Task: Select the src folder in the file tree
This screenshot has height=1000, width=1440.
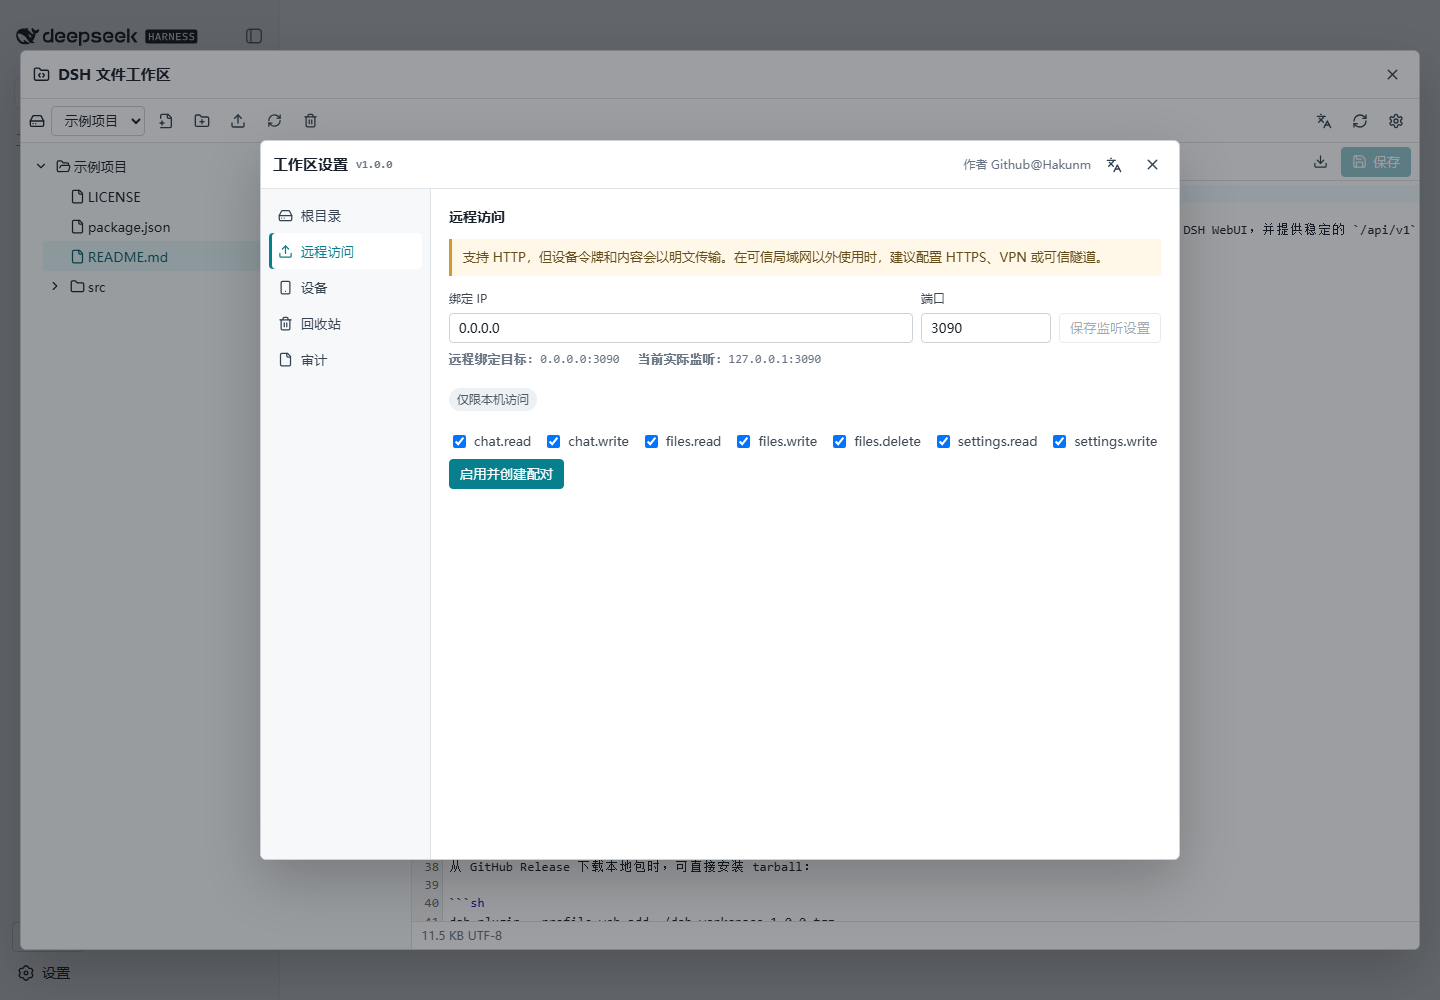Action: pyautogui.click(x=96, y=287)
